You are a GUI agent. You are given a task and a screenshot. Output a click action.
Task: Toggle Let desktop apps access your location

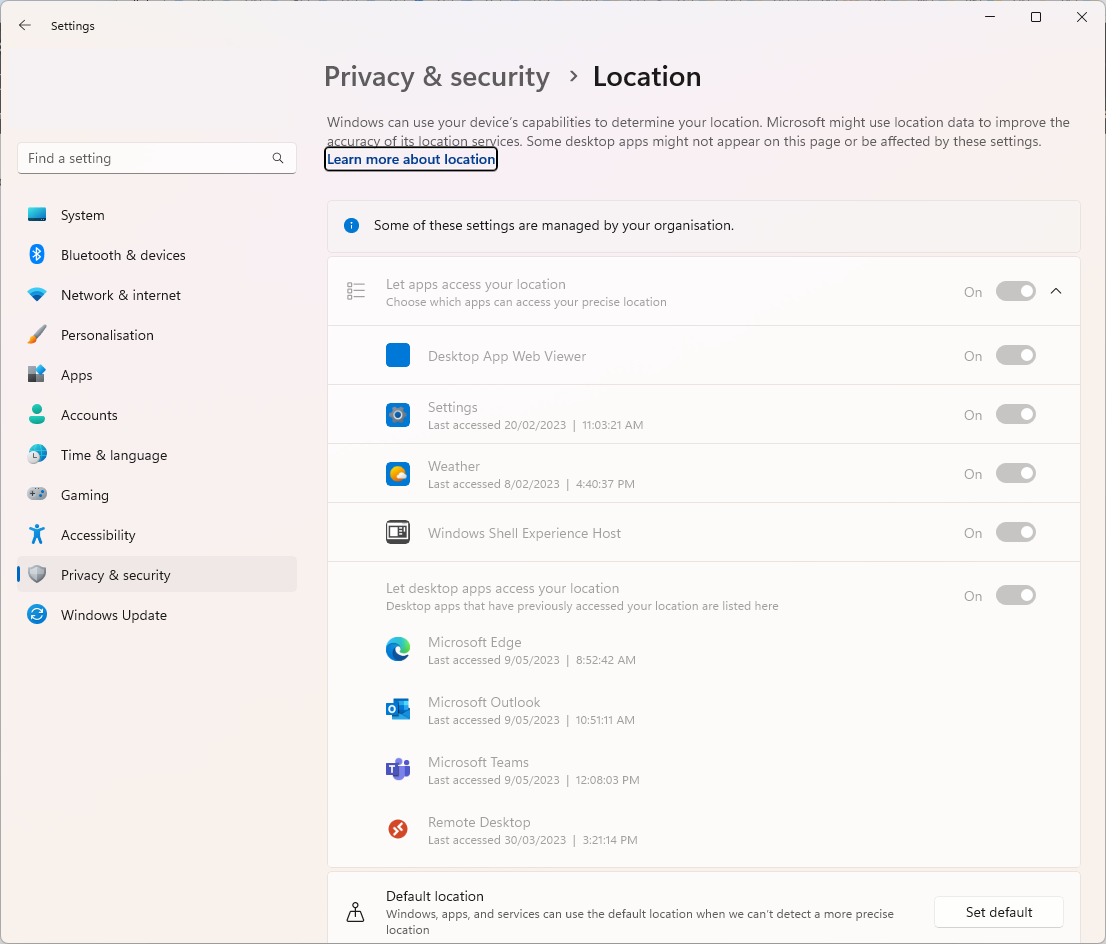coord(1016,595)
